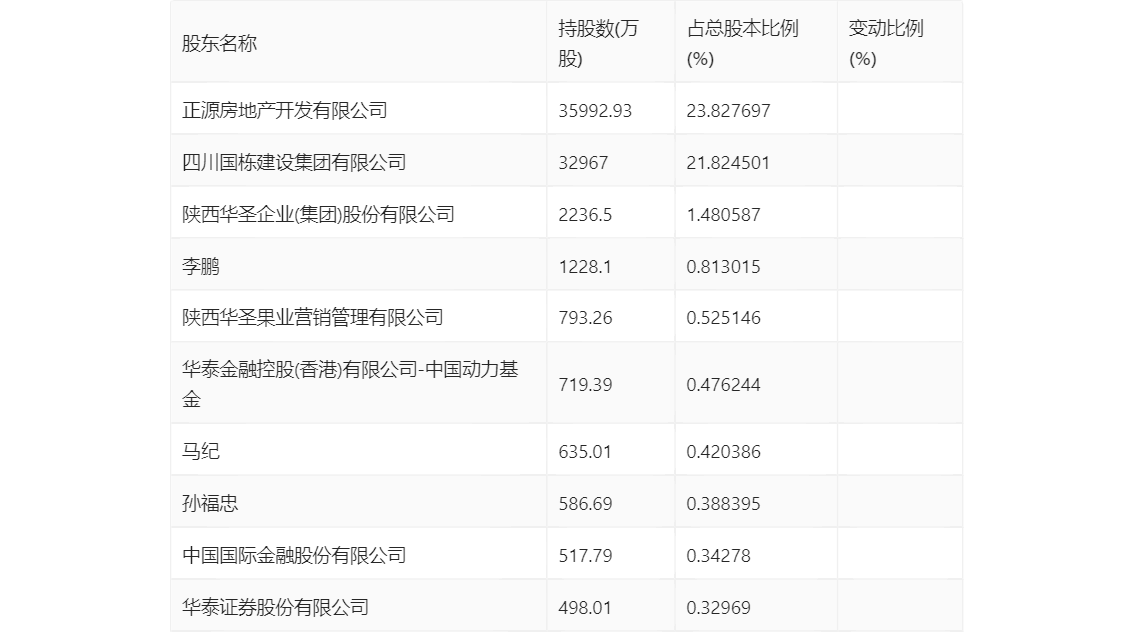This screenshot has width=1134, height=632.
Task: Select shareholder 马纪
Action: 200,452
